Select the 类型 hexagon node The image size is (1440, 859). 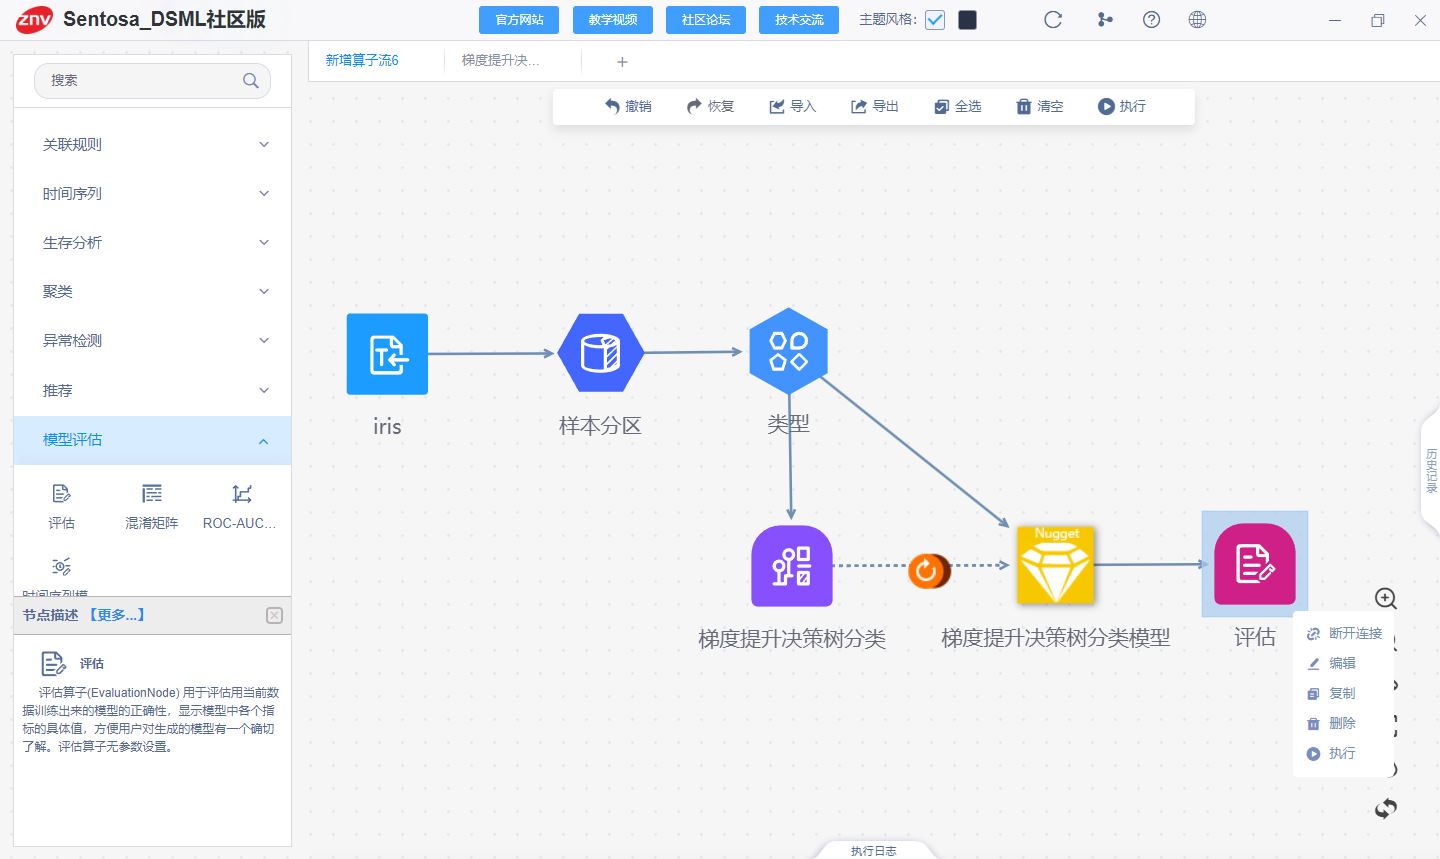pyautogui.click(x=788, y=351)
